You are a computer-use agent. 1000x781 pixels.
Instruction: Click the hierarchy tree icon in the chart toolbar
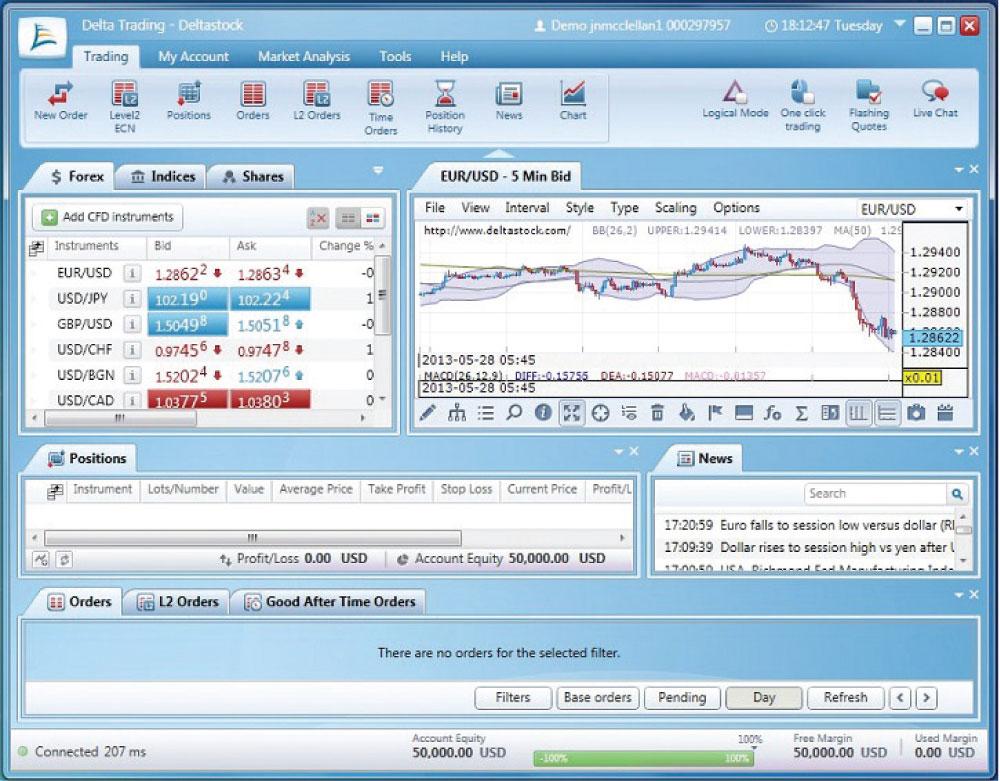tap(457, 413)
